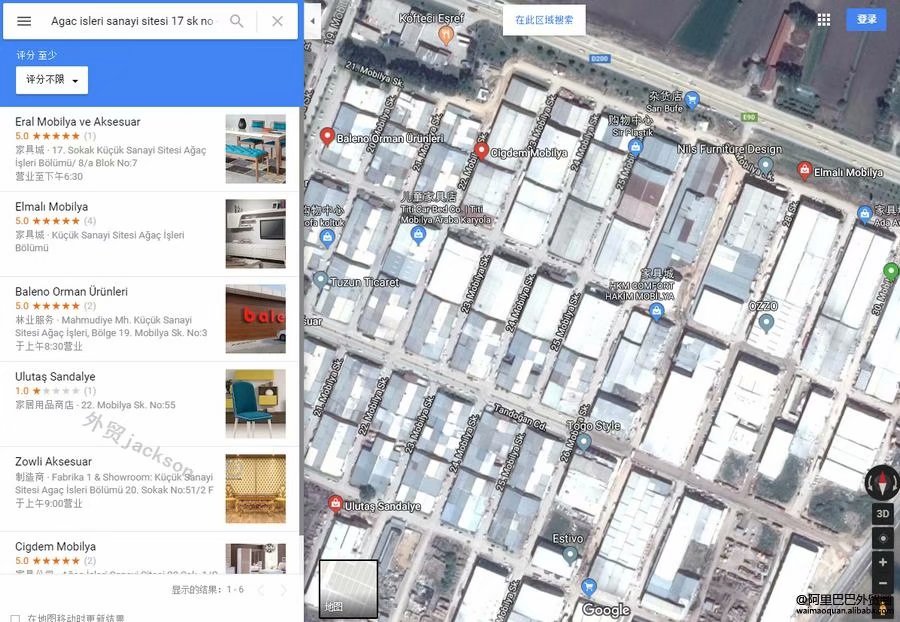Go to previous results page arrow
900x622 pixels.
(x=261, y=590)
